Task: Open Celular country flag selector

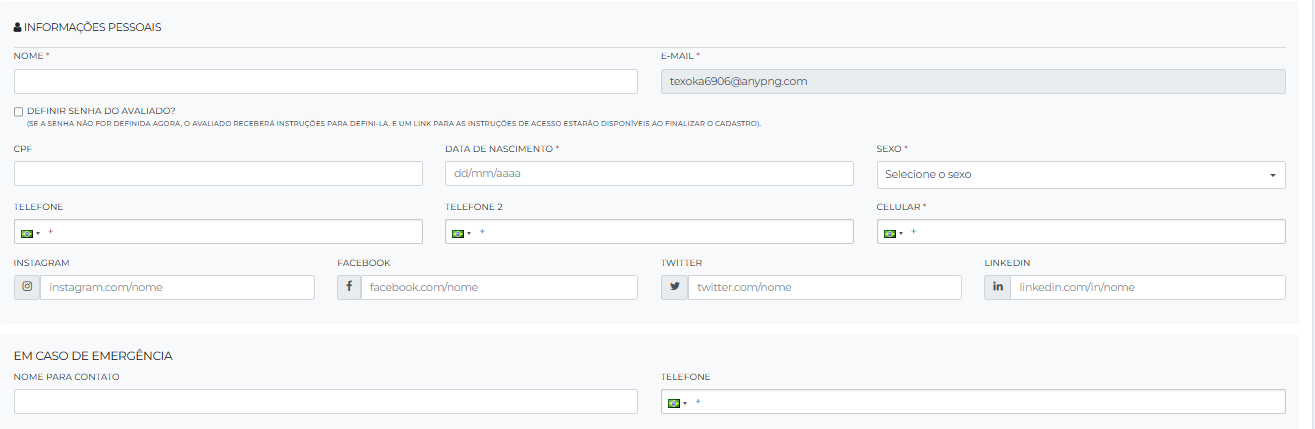Action: pos(893,233)
